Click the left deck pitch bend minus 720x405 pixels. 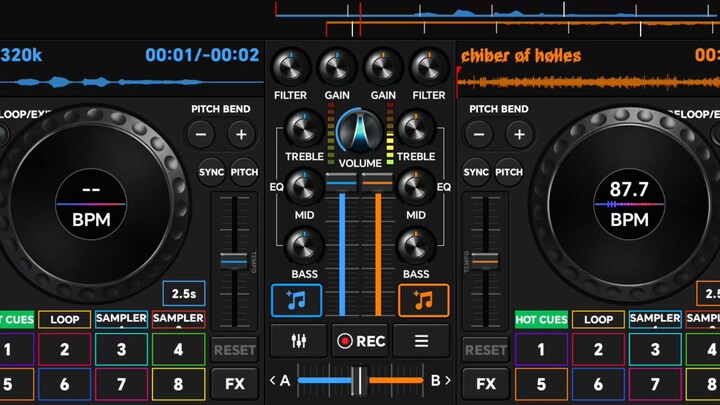pos(201,135)
